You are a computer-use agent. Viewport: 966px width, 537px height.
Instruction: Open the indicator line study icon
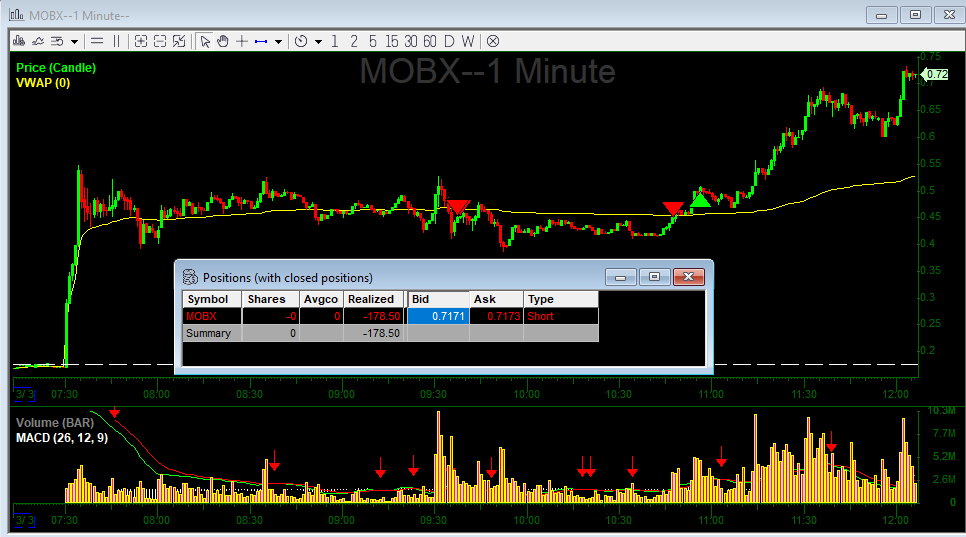(x=38, y=41)
